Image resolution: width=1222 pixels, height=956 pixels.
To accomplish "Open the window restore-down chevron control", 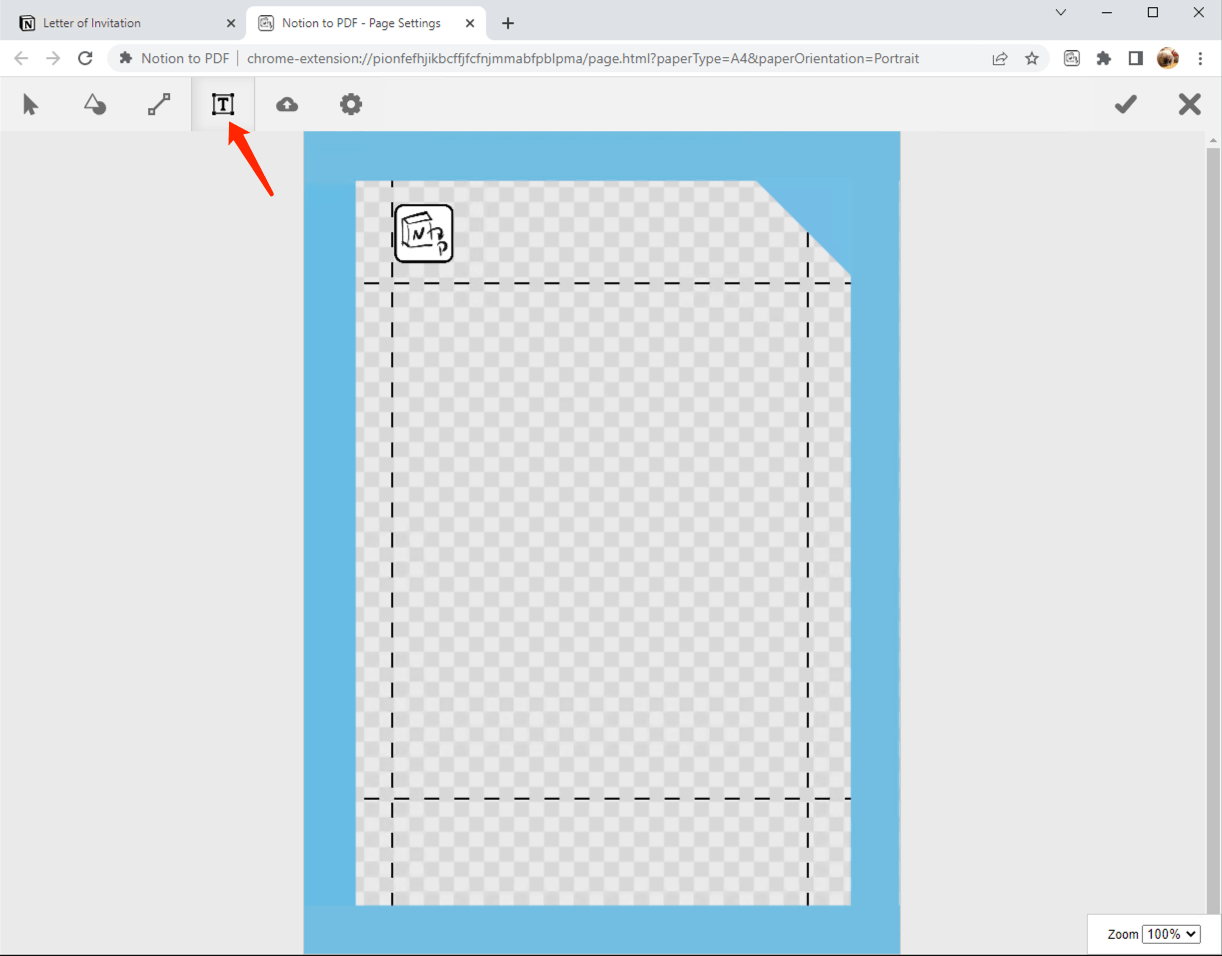I will (1060, 12).
